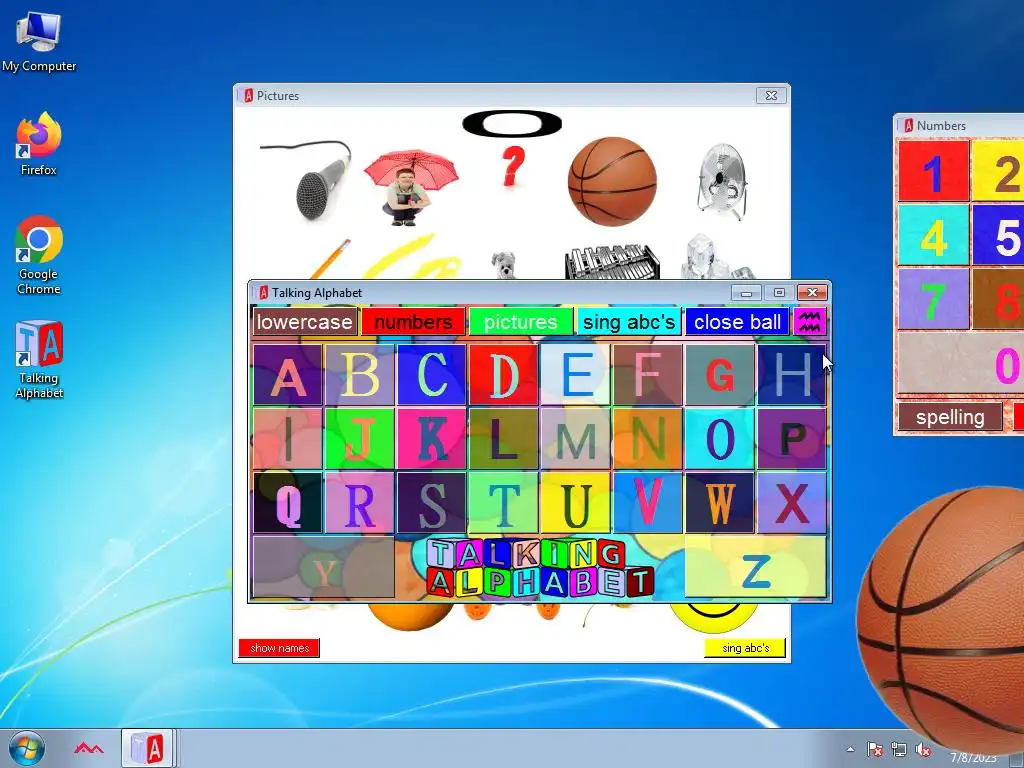1024x768 pixels.
Task: Click the letter B tile
Action: [359, 375]
